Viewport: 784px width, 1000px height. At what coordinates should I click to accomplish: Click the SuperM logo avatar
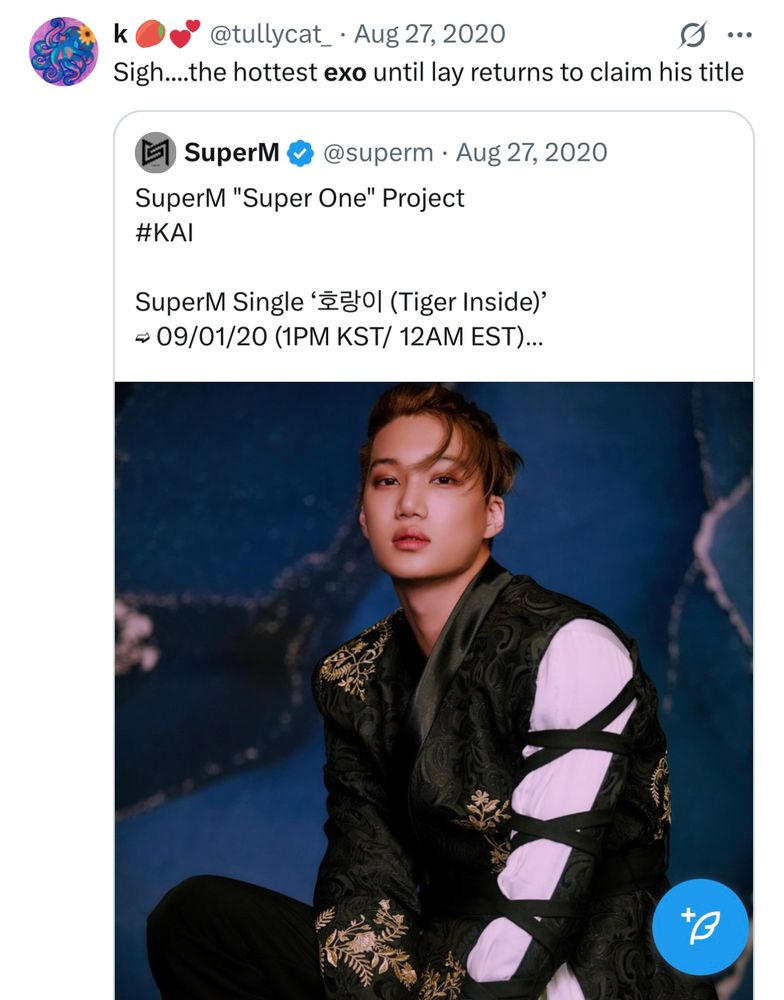tap(155, 153)
